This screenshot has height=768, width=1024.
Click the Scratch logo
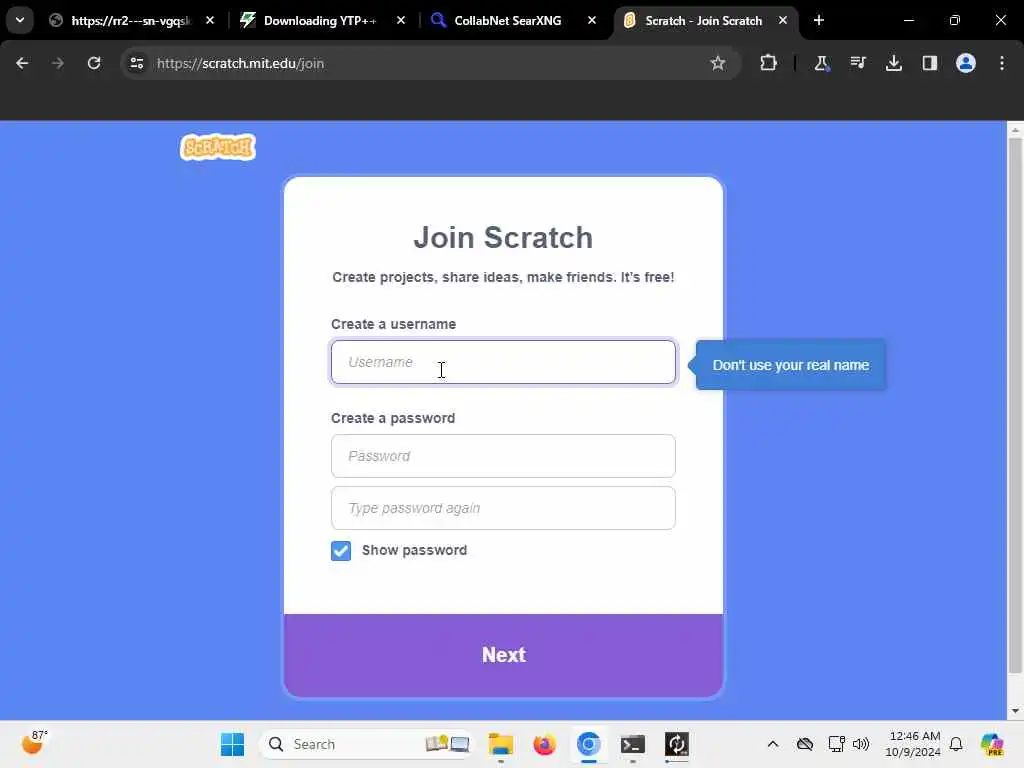pyautogui.click(x=217, y=147)
